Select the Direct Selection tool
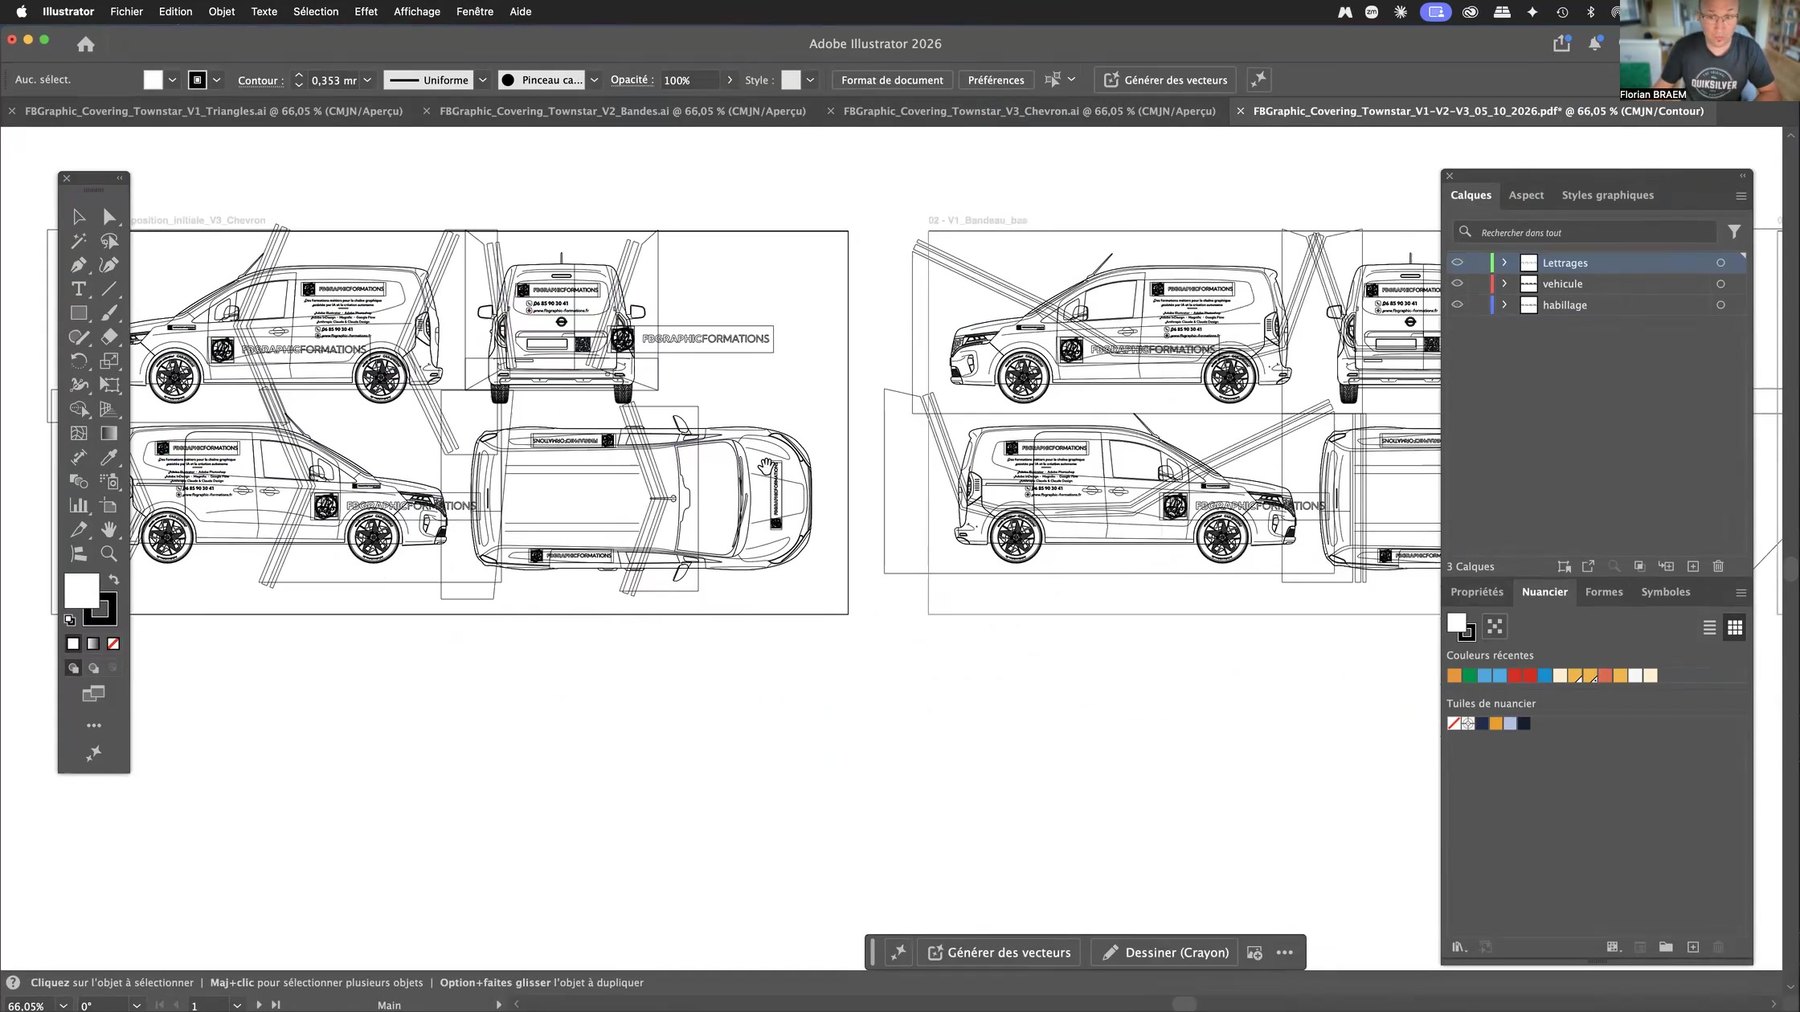 coord(109,217)
